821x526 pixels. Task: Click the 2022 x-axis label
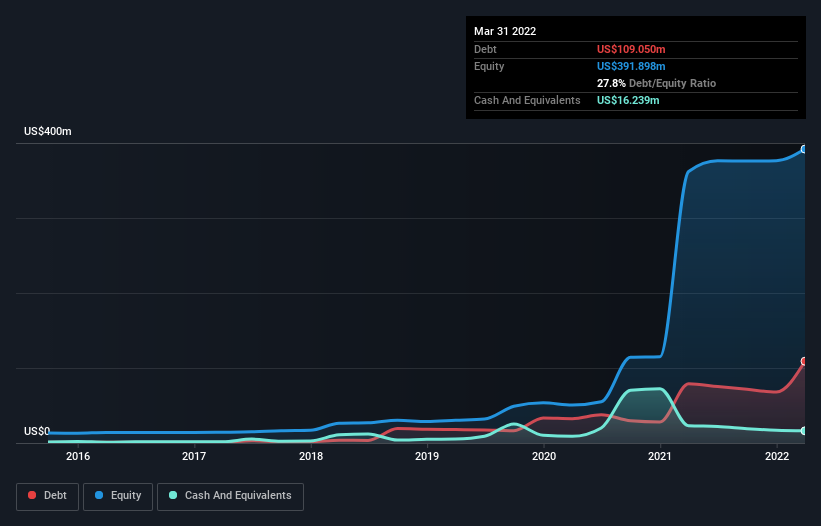(x=777, y=456)
